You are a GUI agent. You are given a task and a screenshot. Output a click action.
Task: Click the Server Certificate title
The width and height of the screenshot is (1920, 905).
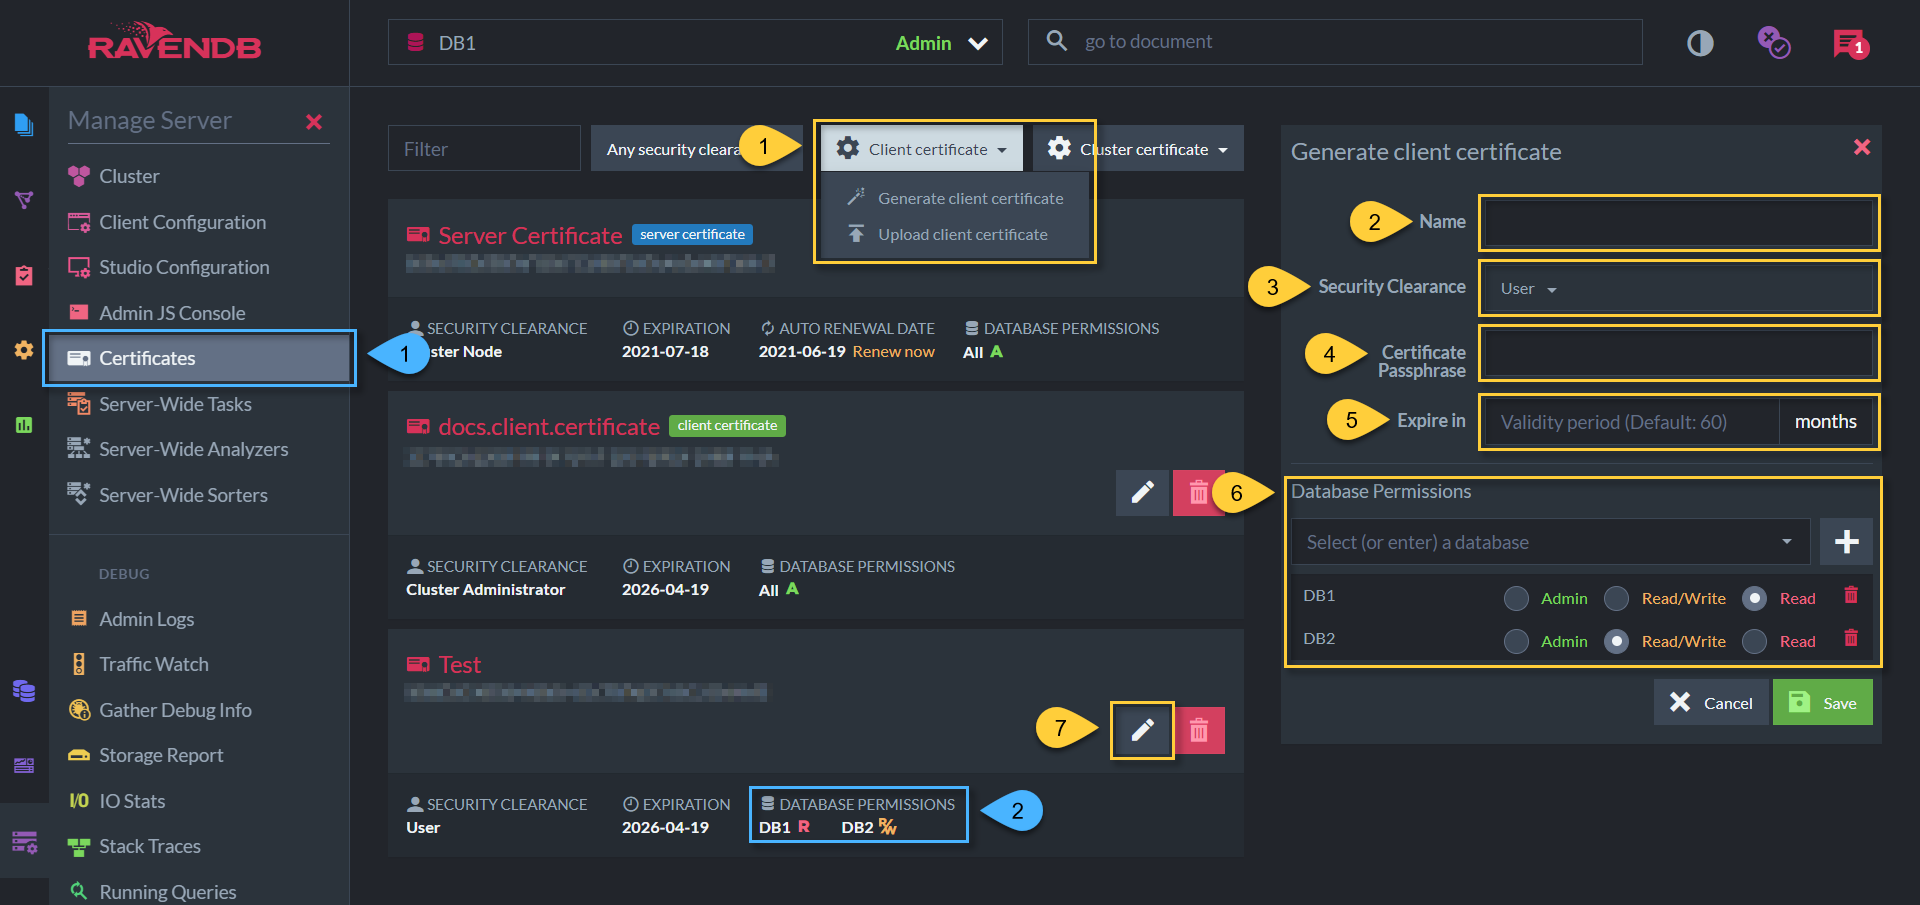(530, 236)
